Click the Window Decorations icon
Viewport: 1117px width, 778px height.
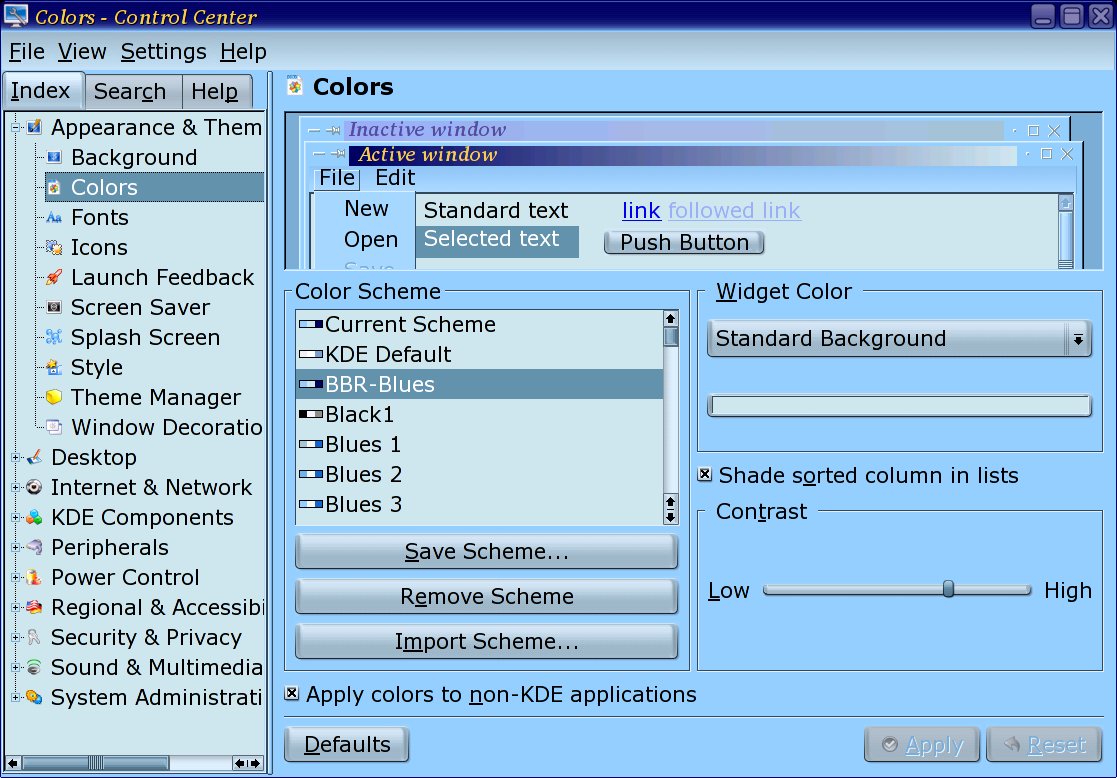point(54,427)
